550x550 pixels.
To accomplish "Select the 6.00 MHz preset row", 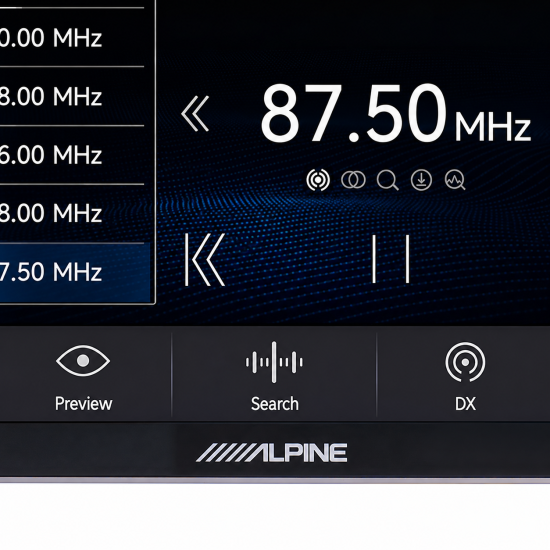I will pos(72,155).
